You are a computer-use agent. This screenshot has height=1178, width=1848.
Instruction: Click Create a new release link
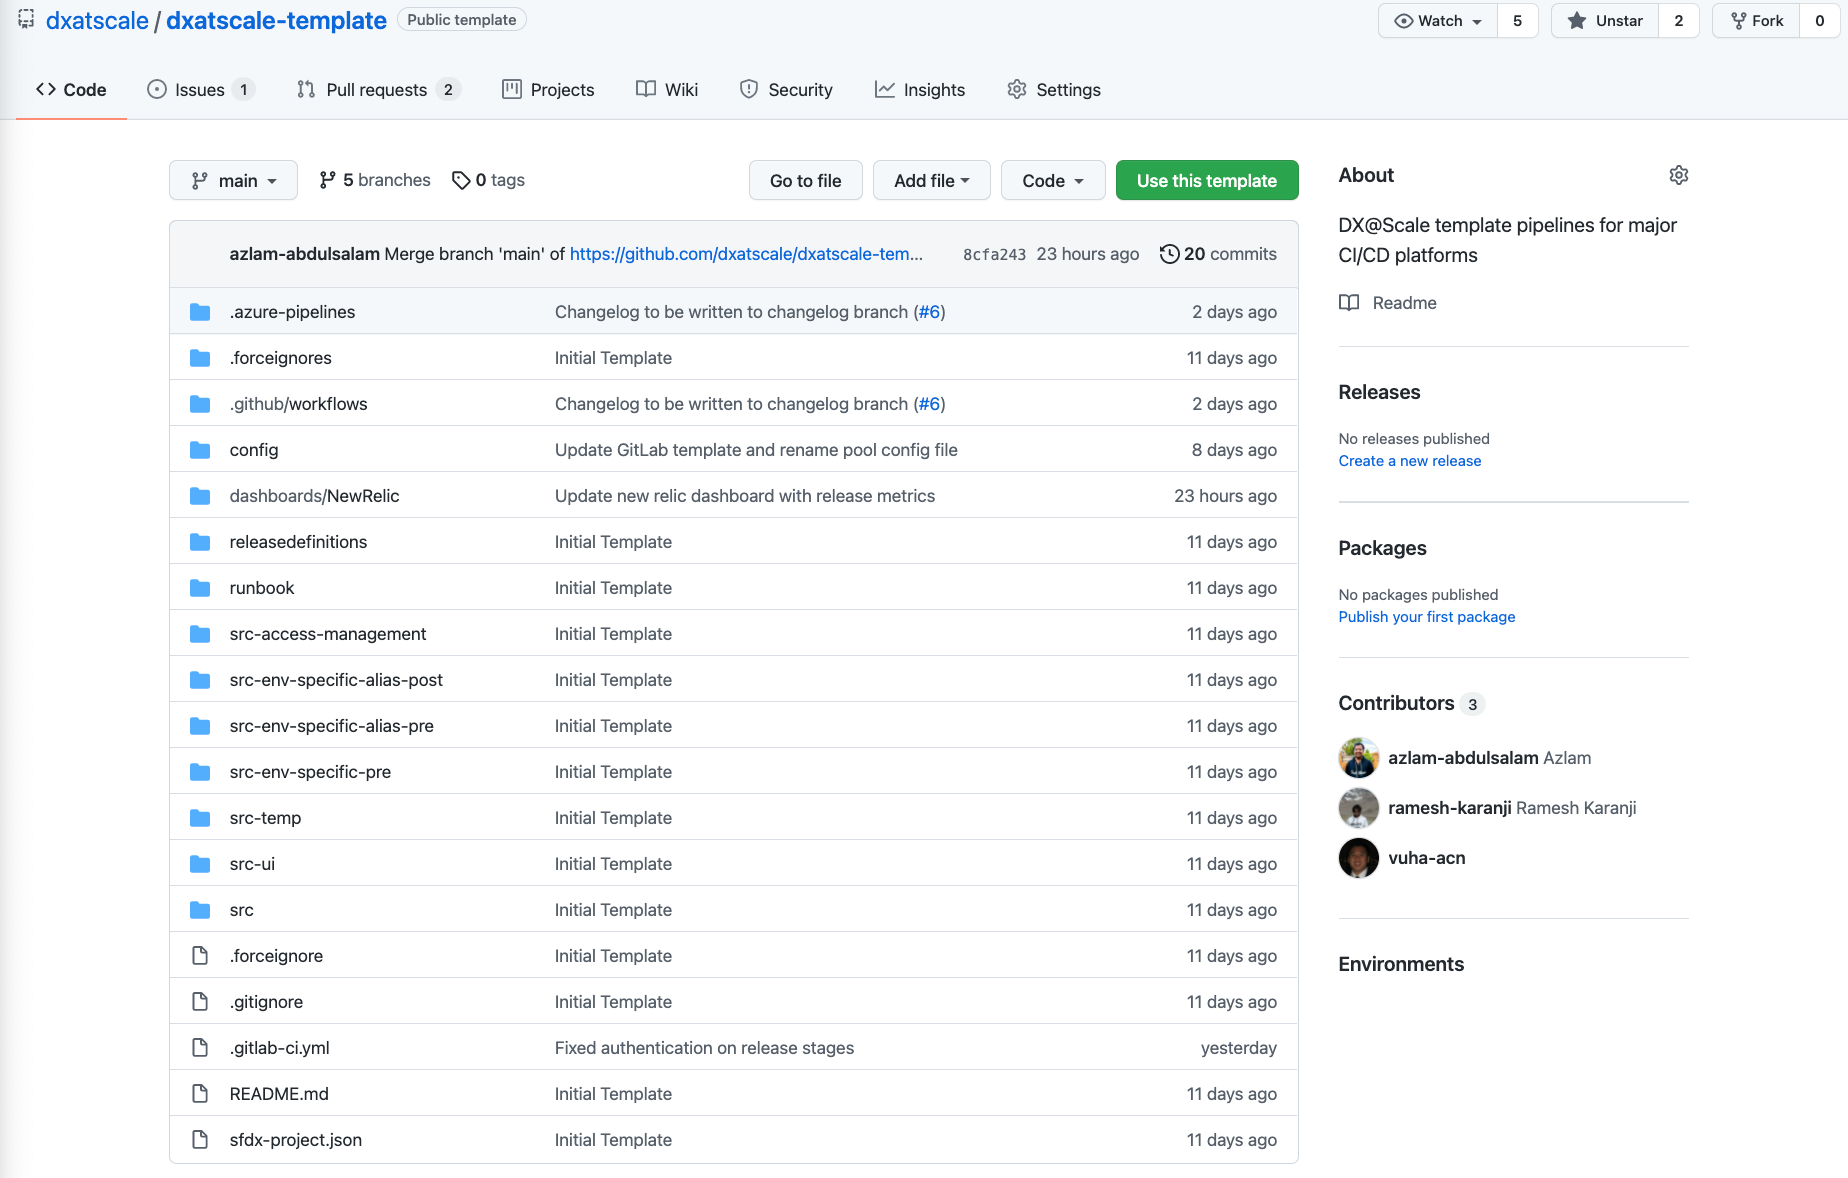(1409, 461)
